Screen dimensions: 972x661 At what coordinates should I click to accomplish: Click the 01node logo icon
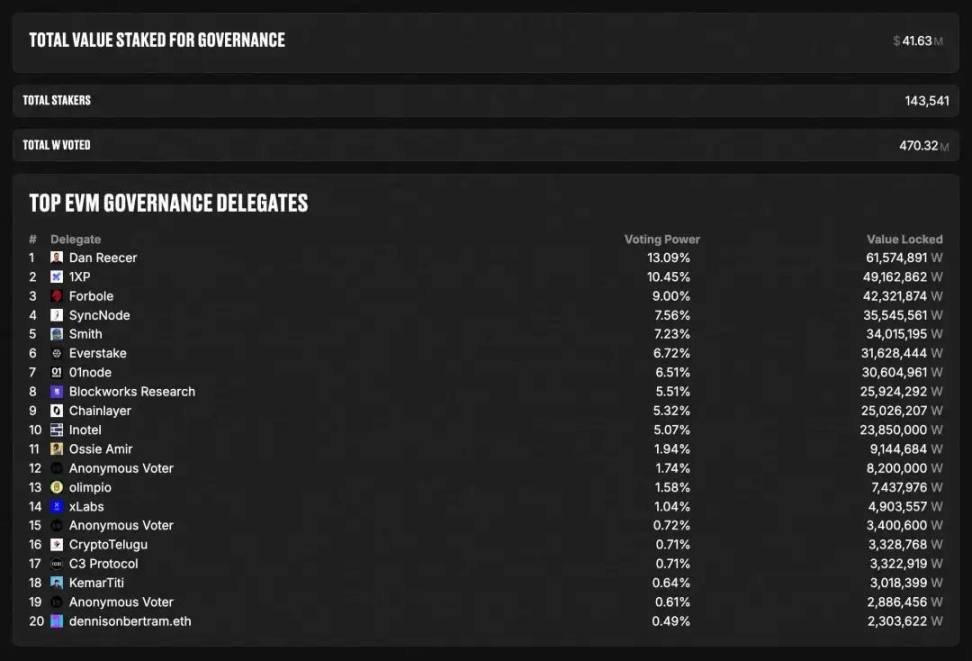click(57, 372)
